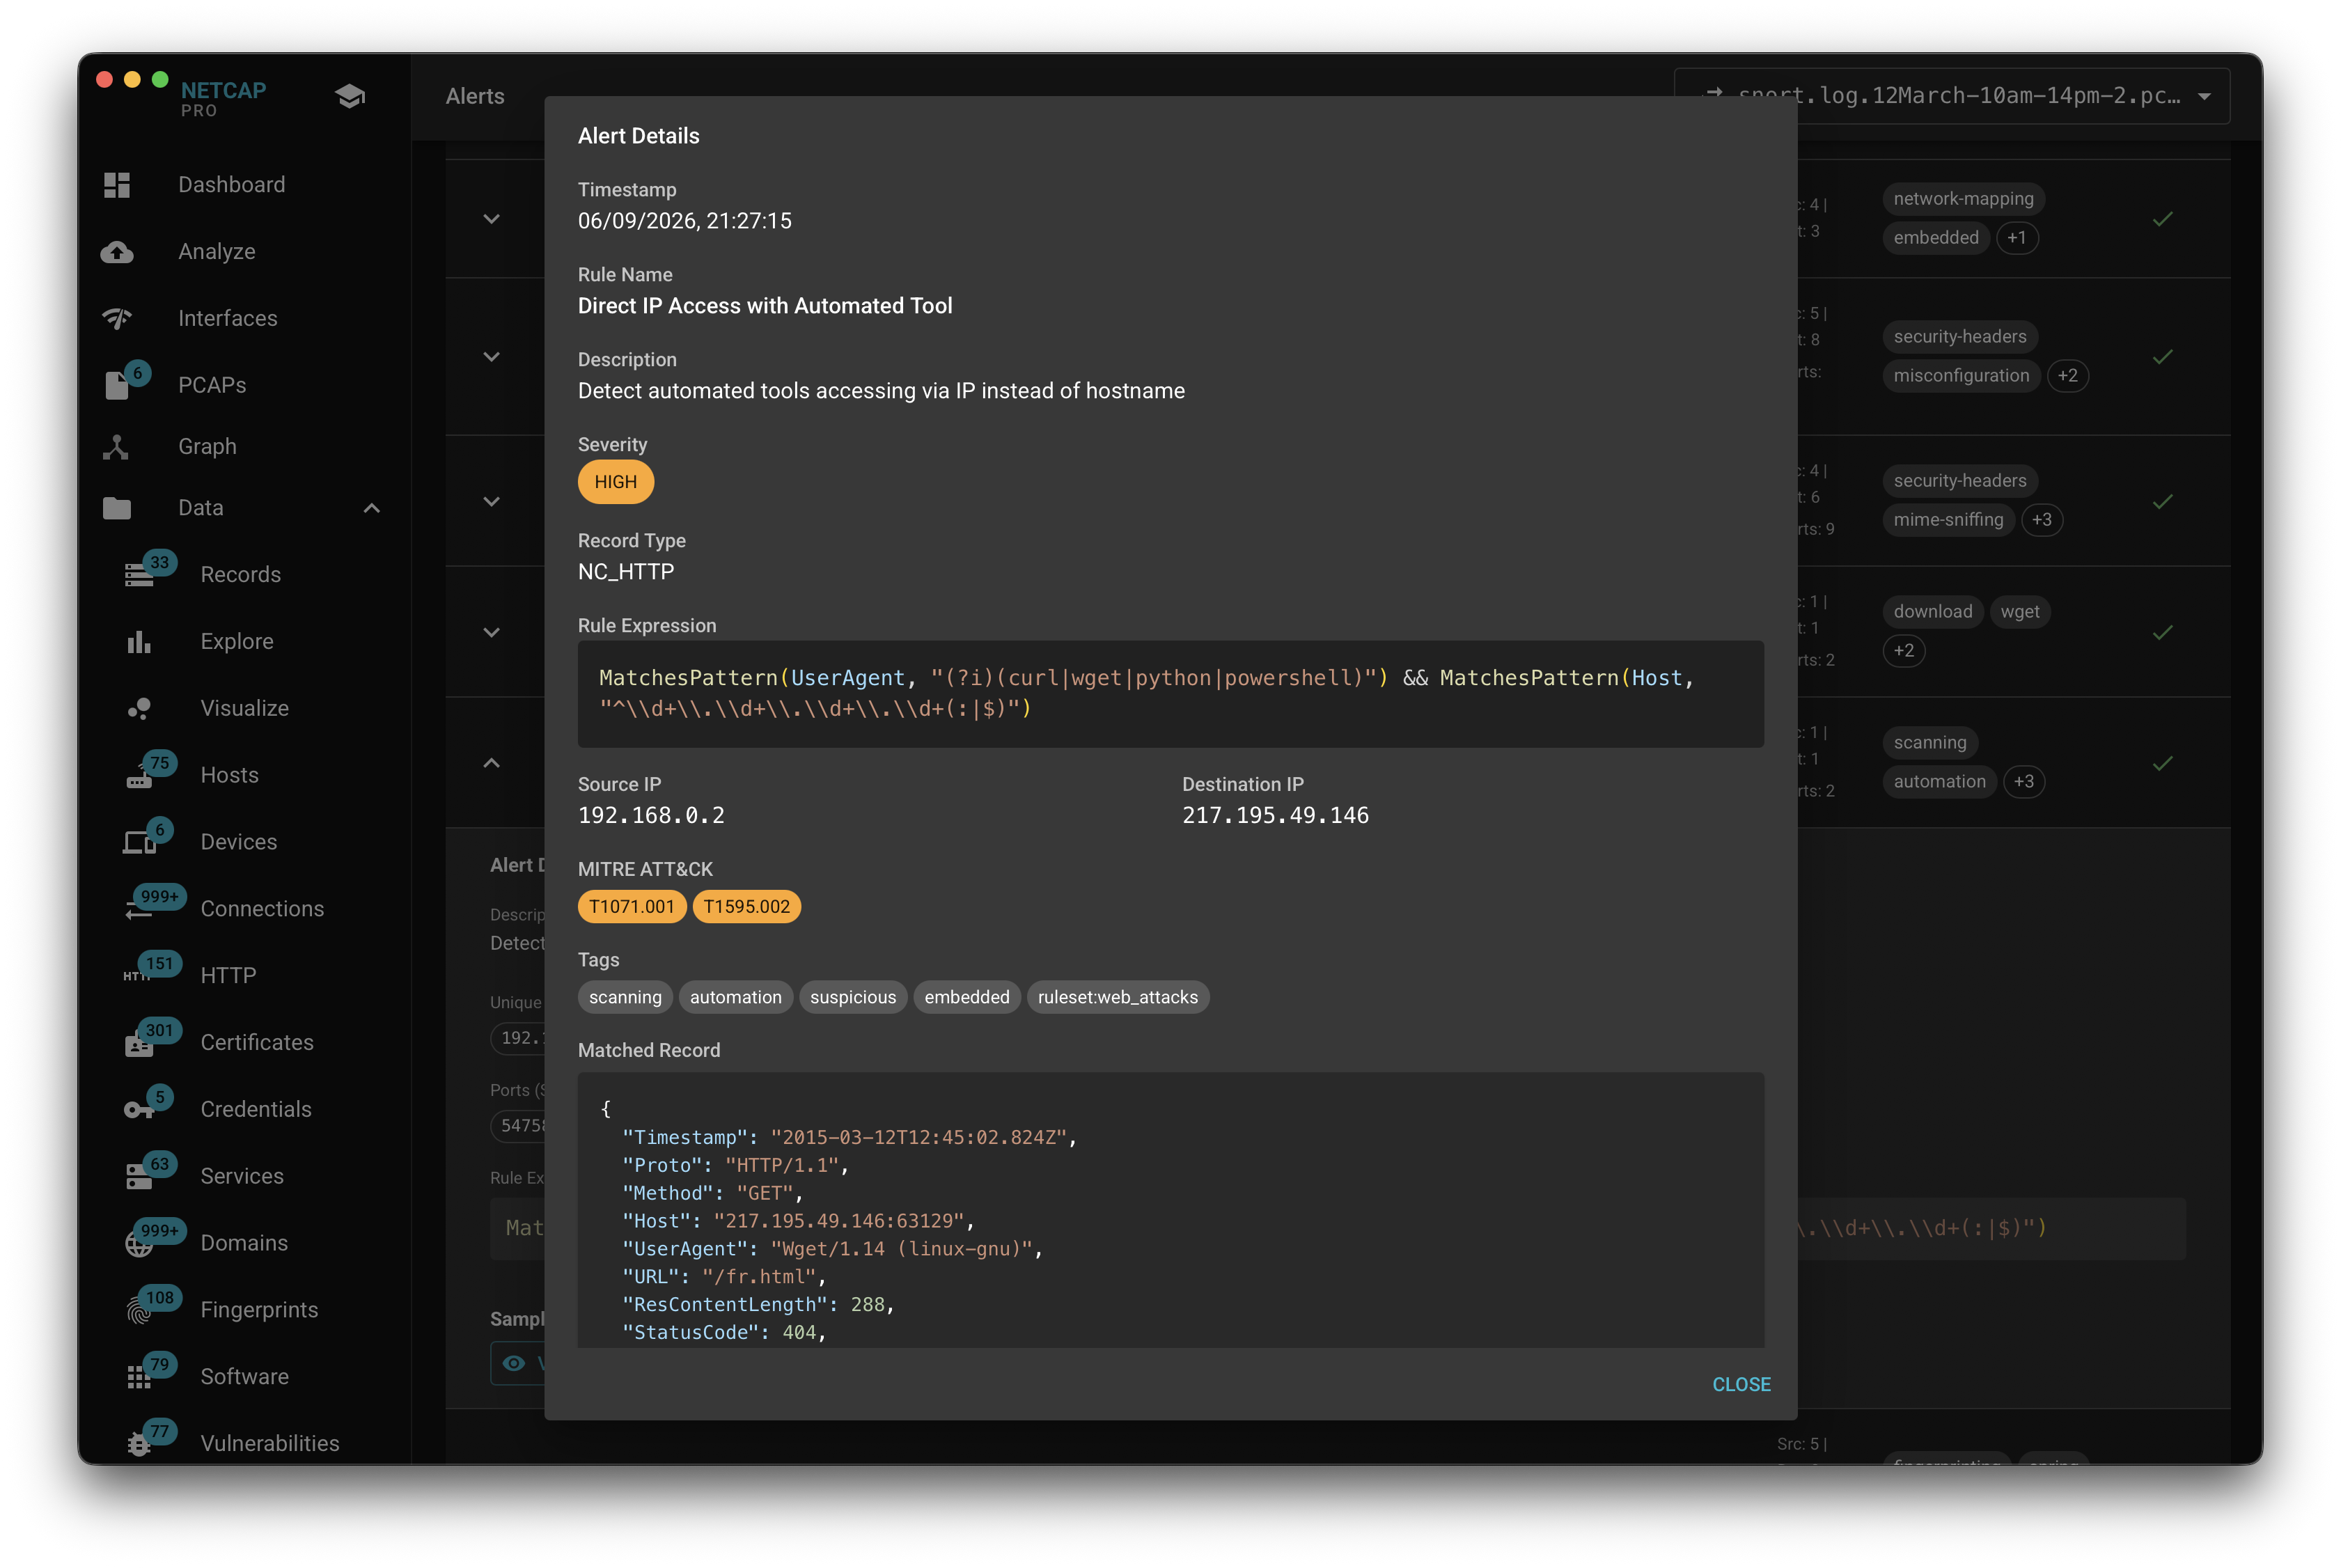Click the Analyze cloud upload icon
Image resolution: width=2341 pixels, height=1568 pixels.
pos(117,252)
